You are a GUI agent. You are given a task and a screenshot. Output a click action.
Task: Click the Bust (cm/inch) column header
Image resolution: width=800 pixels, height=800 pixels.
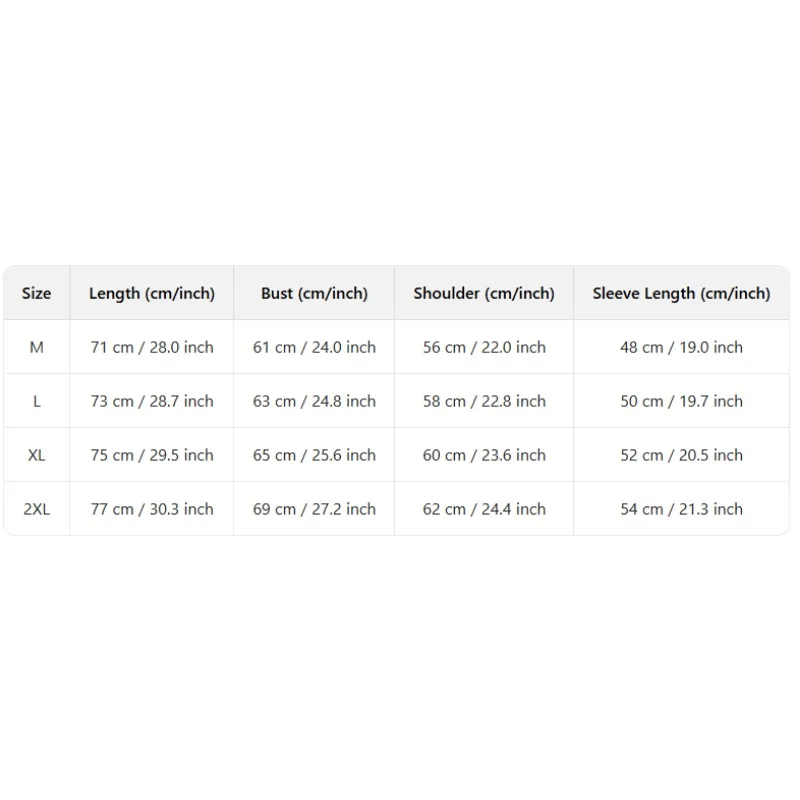(314, 293)
